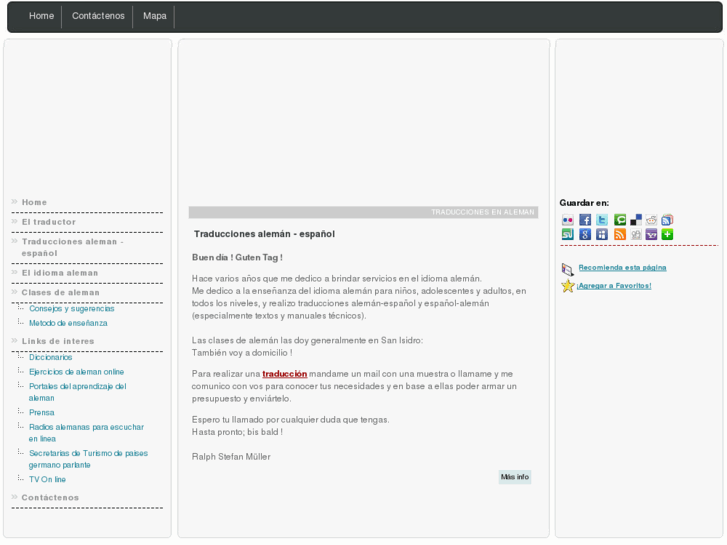
Task: Save the page to Yahoo bookmarks
Action: (x=651, y=234)
